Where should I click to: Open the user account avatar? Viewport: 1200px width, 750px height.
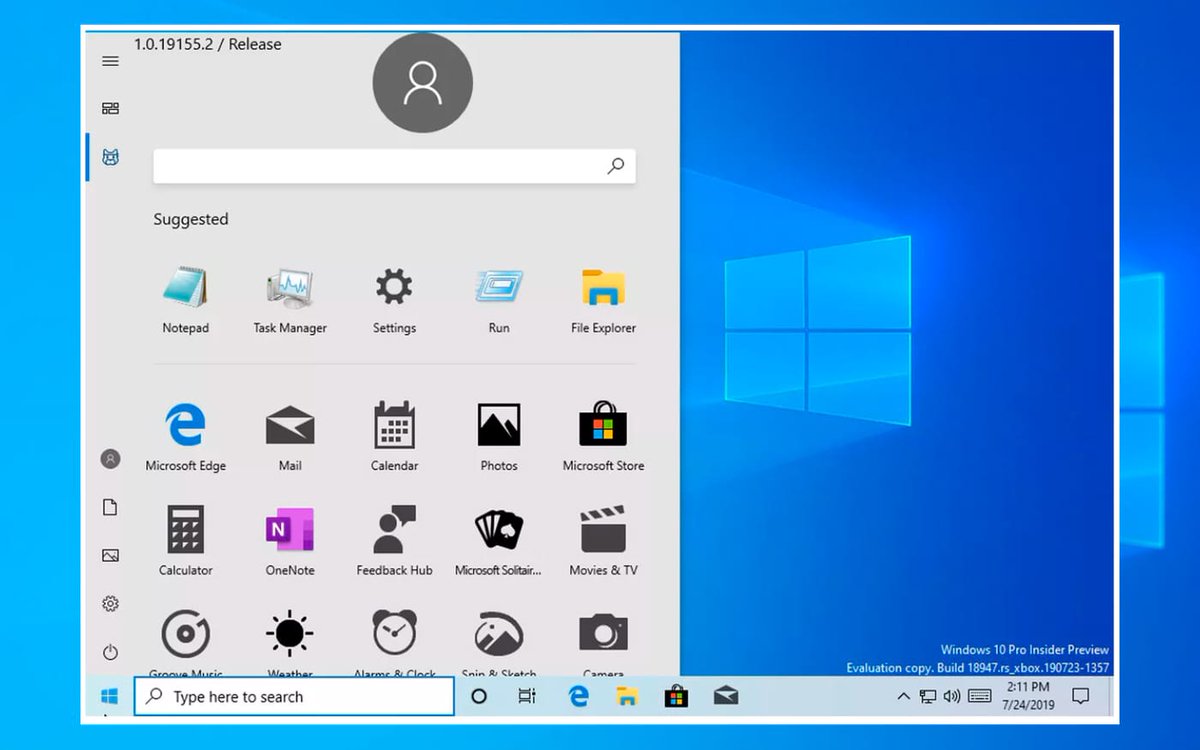(x=422, y=83)
